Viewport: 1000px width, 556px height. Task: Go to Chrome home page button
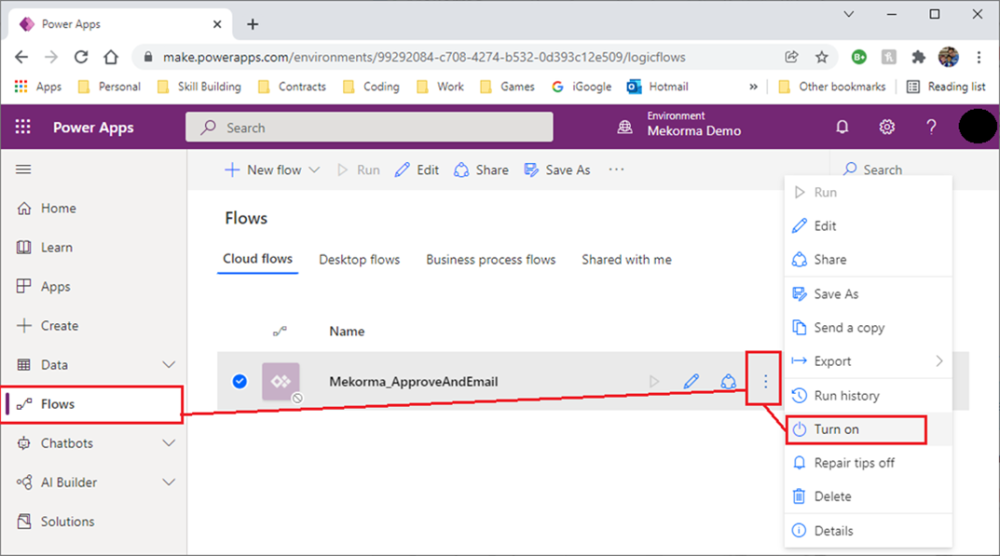point(111,57)
